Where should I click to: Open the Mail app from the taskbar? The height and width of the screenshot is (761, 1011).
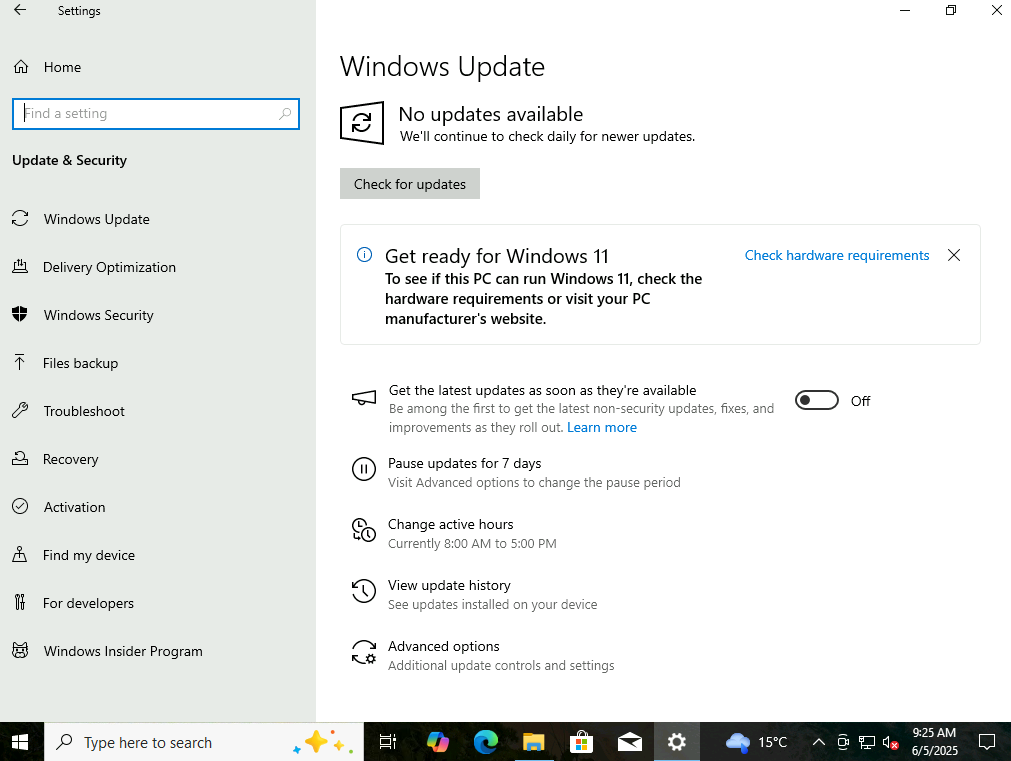tap(629, 742)
